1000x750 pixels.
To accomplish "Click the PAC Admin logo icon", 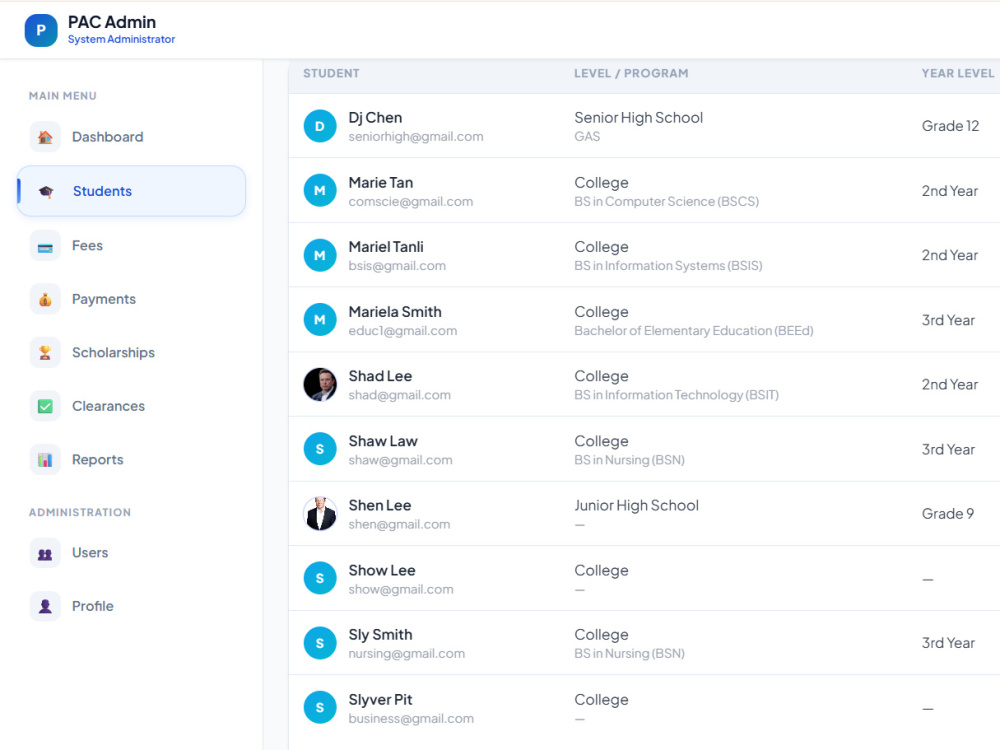I will pos(41,30).
